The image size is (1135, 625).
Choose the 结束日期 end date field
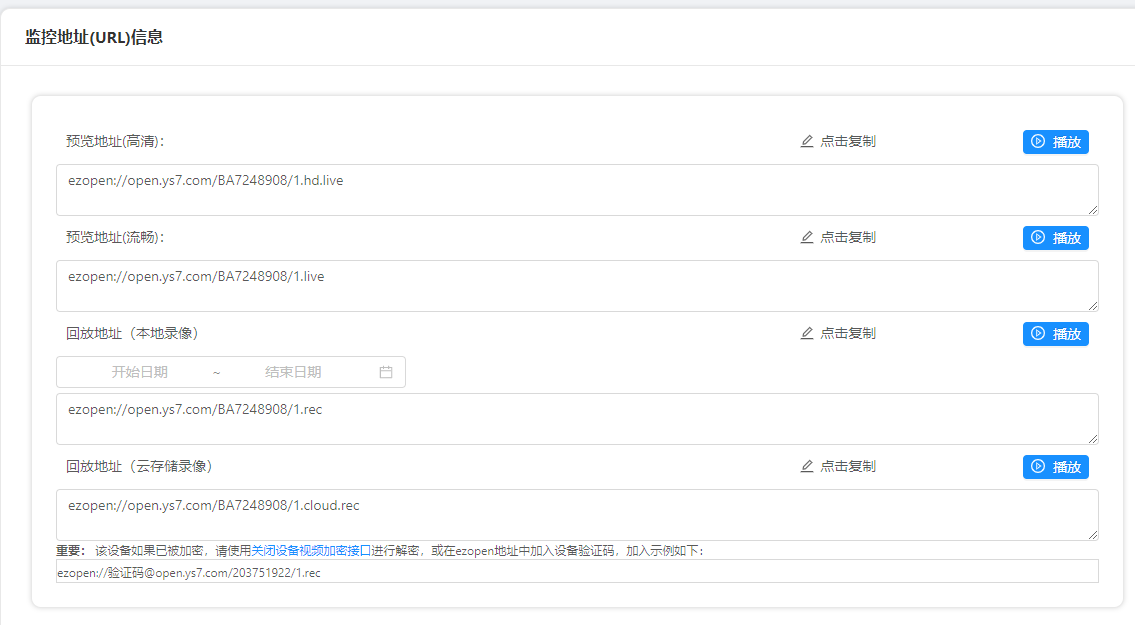(293, 372)
